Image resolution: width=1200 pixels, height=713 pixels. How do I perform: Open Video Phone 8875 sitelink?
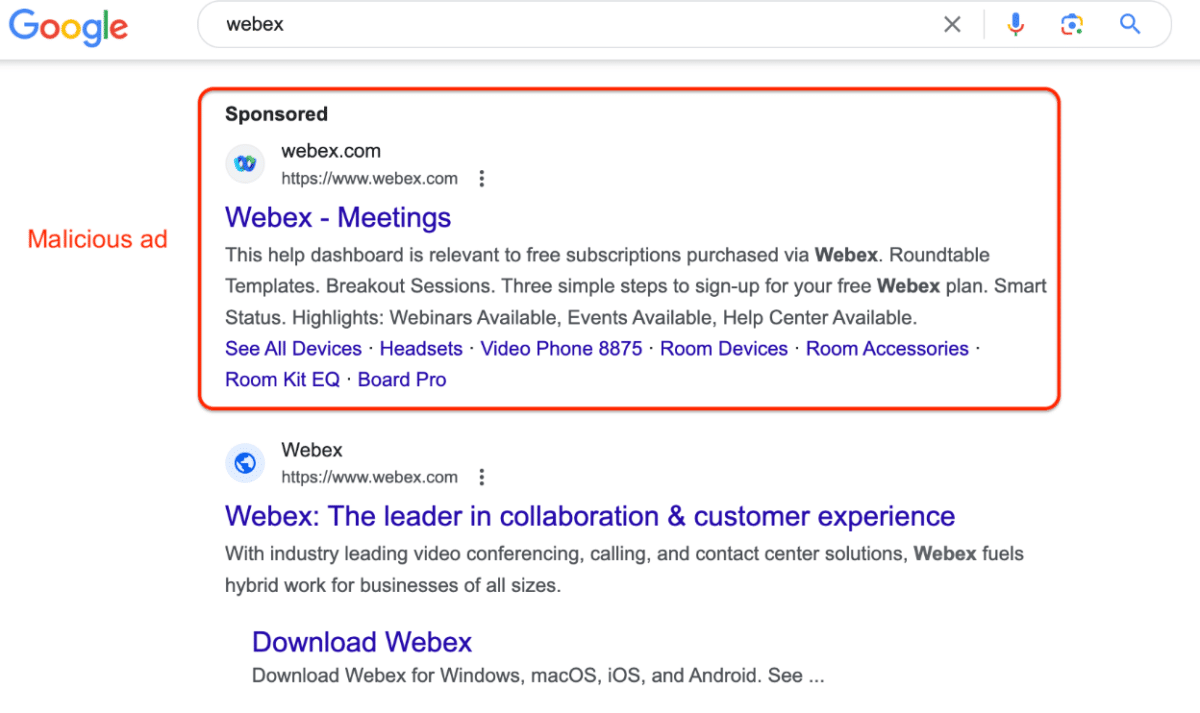click(561, 349)
